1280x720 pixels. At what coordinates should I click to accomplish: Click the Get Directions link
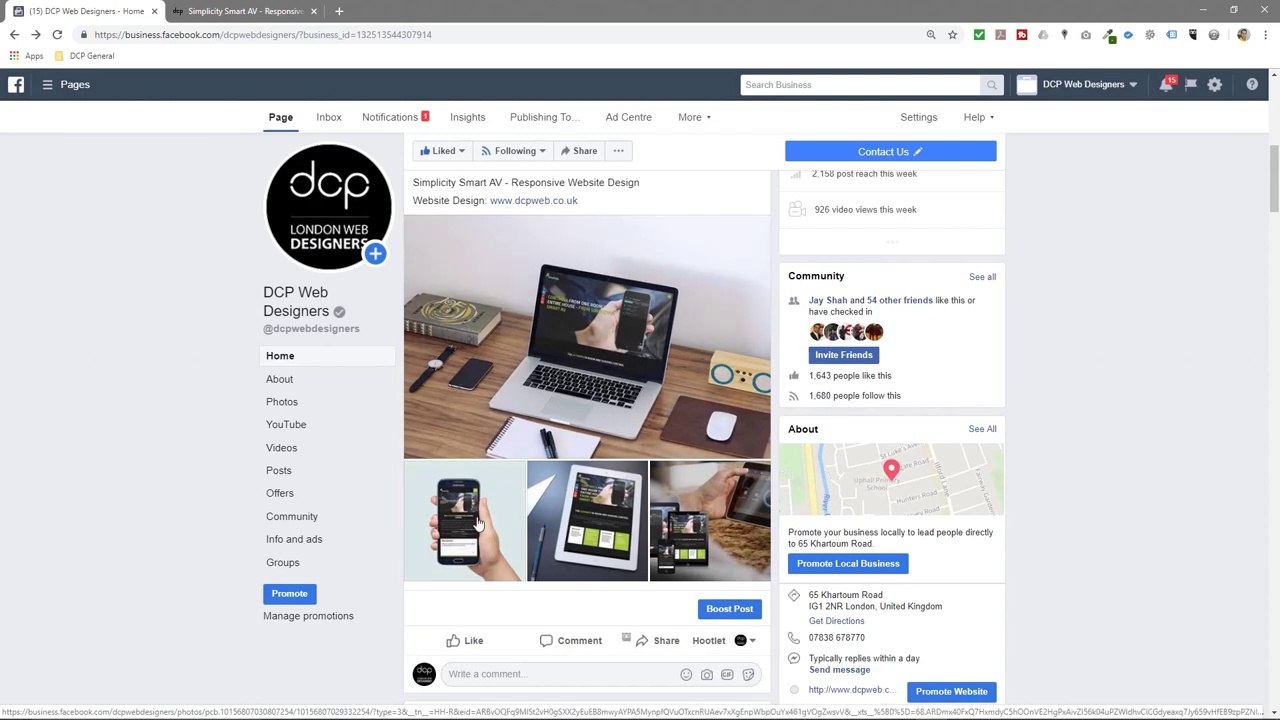tap(836, 621)
